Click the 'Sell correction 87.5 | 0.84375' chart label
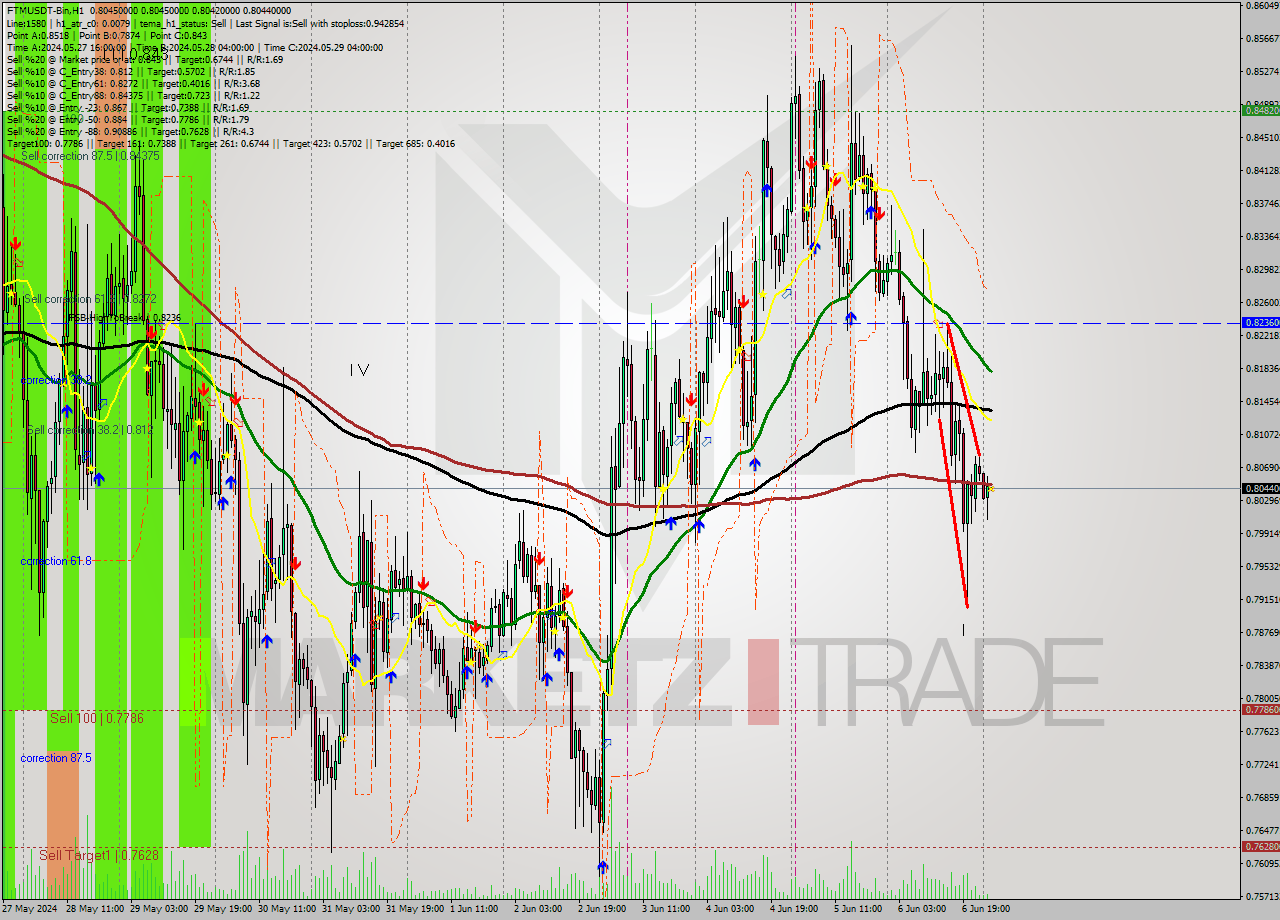The image size is (1280, 920). [x=90, y=156]
